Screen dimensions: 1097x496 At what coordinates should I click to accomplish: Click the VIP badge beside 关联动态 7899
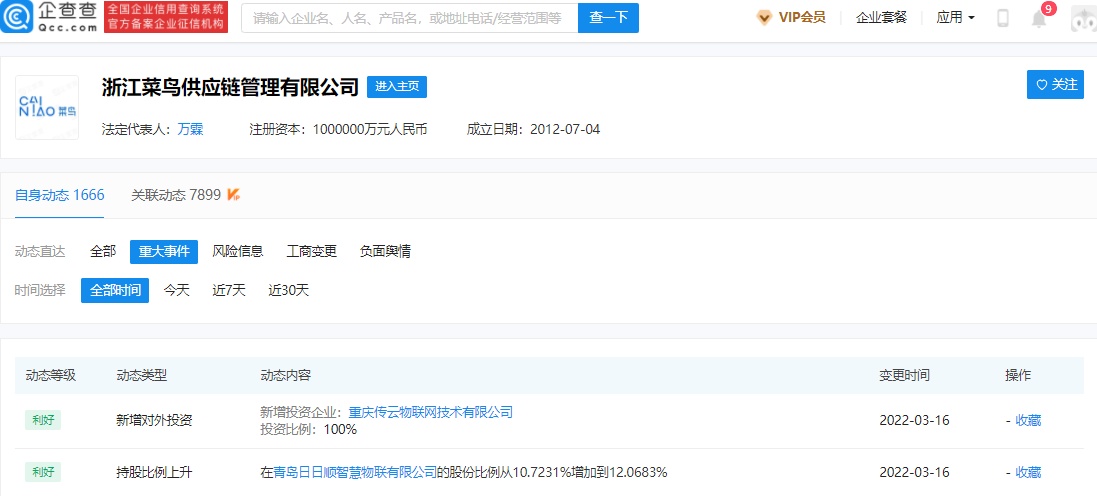(x=234, y=195)
